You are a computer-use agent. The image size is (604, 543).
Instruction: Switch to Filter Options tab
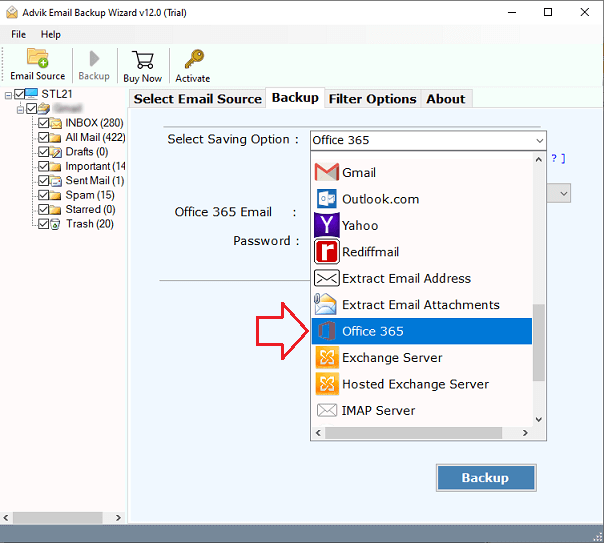[372, 99]
